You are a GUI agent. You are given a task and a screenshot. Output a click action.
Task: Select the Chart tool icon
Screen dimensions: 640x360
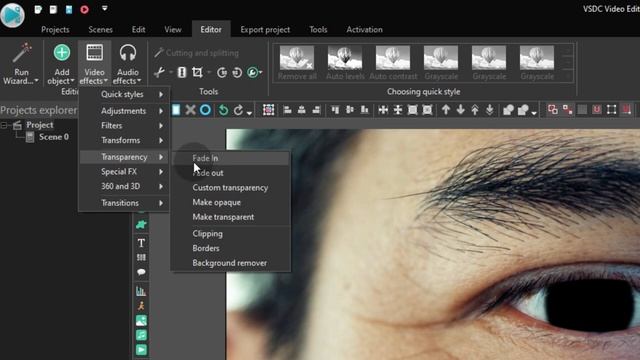(x=141, y=291)
